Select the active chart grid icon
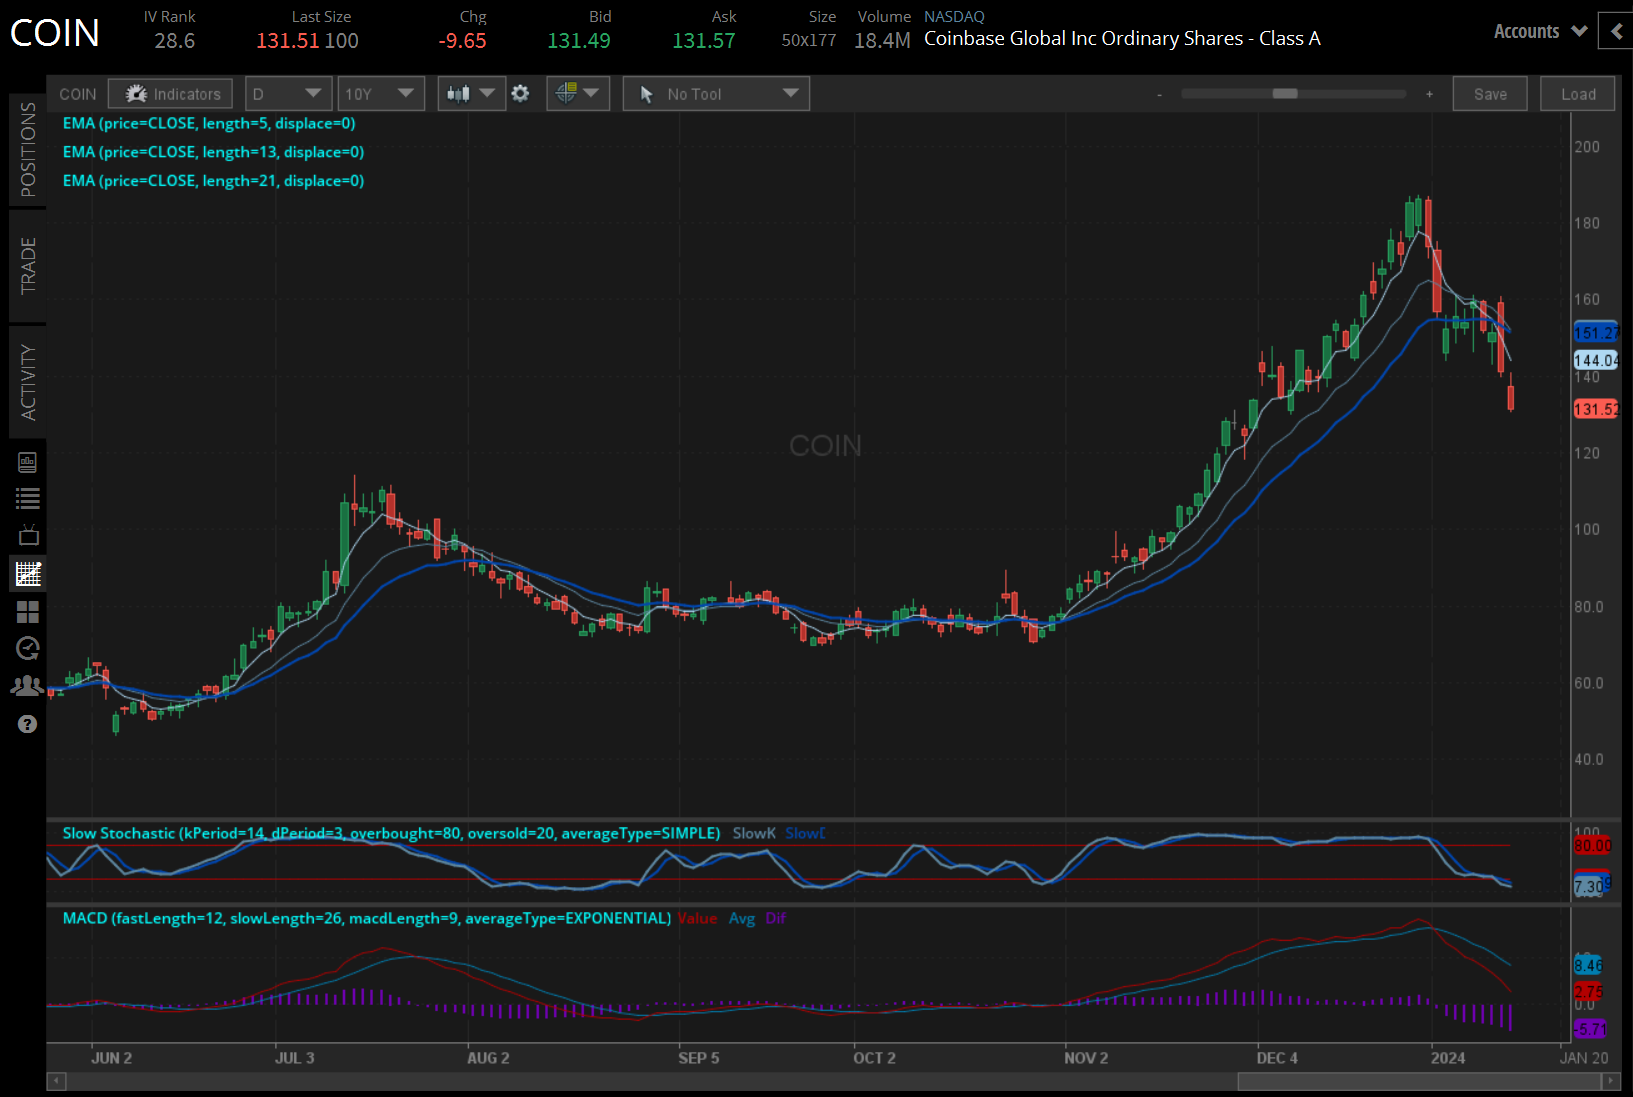 (28, 574)
